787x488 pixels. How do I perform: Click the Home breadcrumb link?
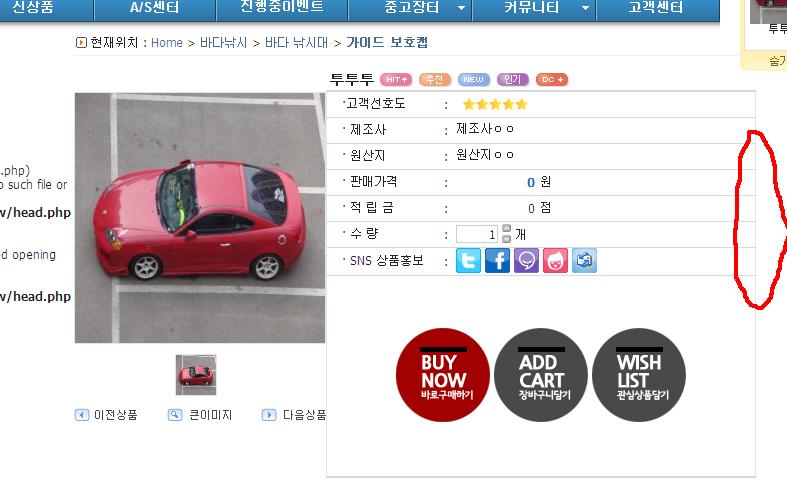(167, 43)
